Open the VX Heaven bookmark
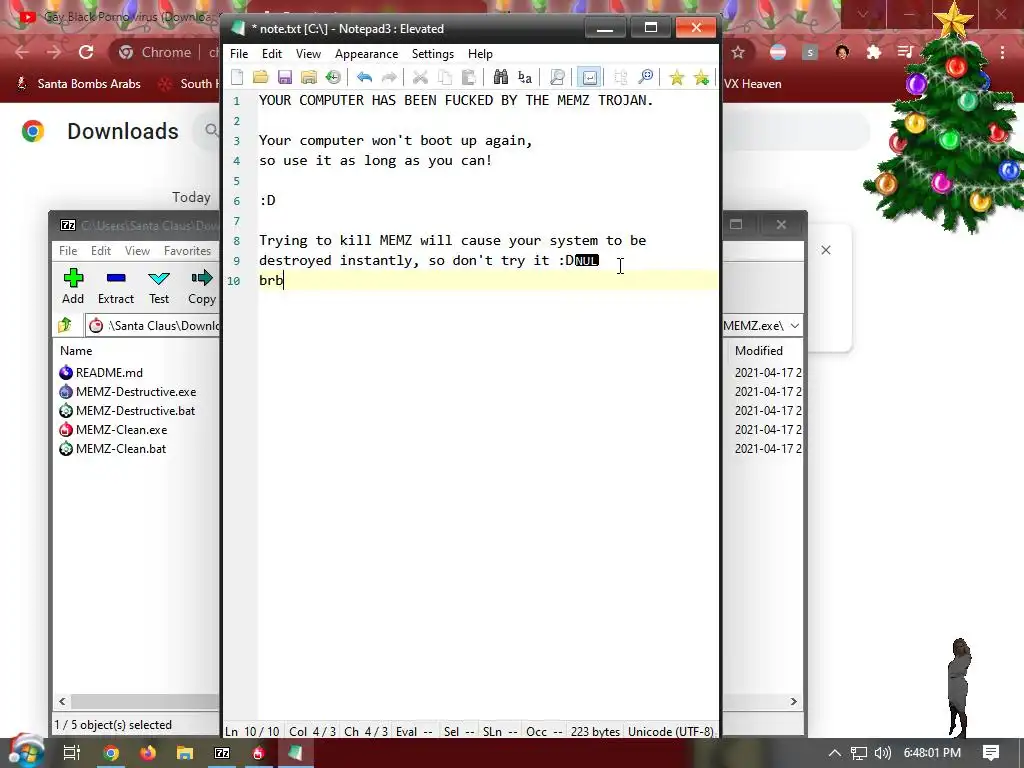The width and height of the screenshot is (1024, 768). [752, 84]
